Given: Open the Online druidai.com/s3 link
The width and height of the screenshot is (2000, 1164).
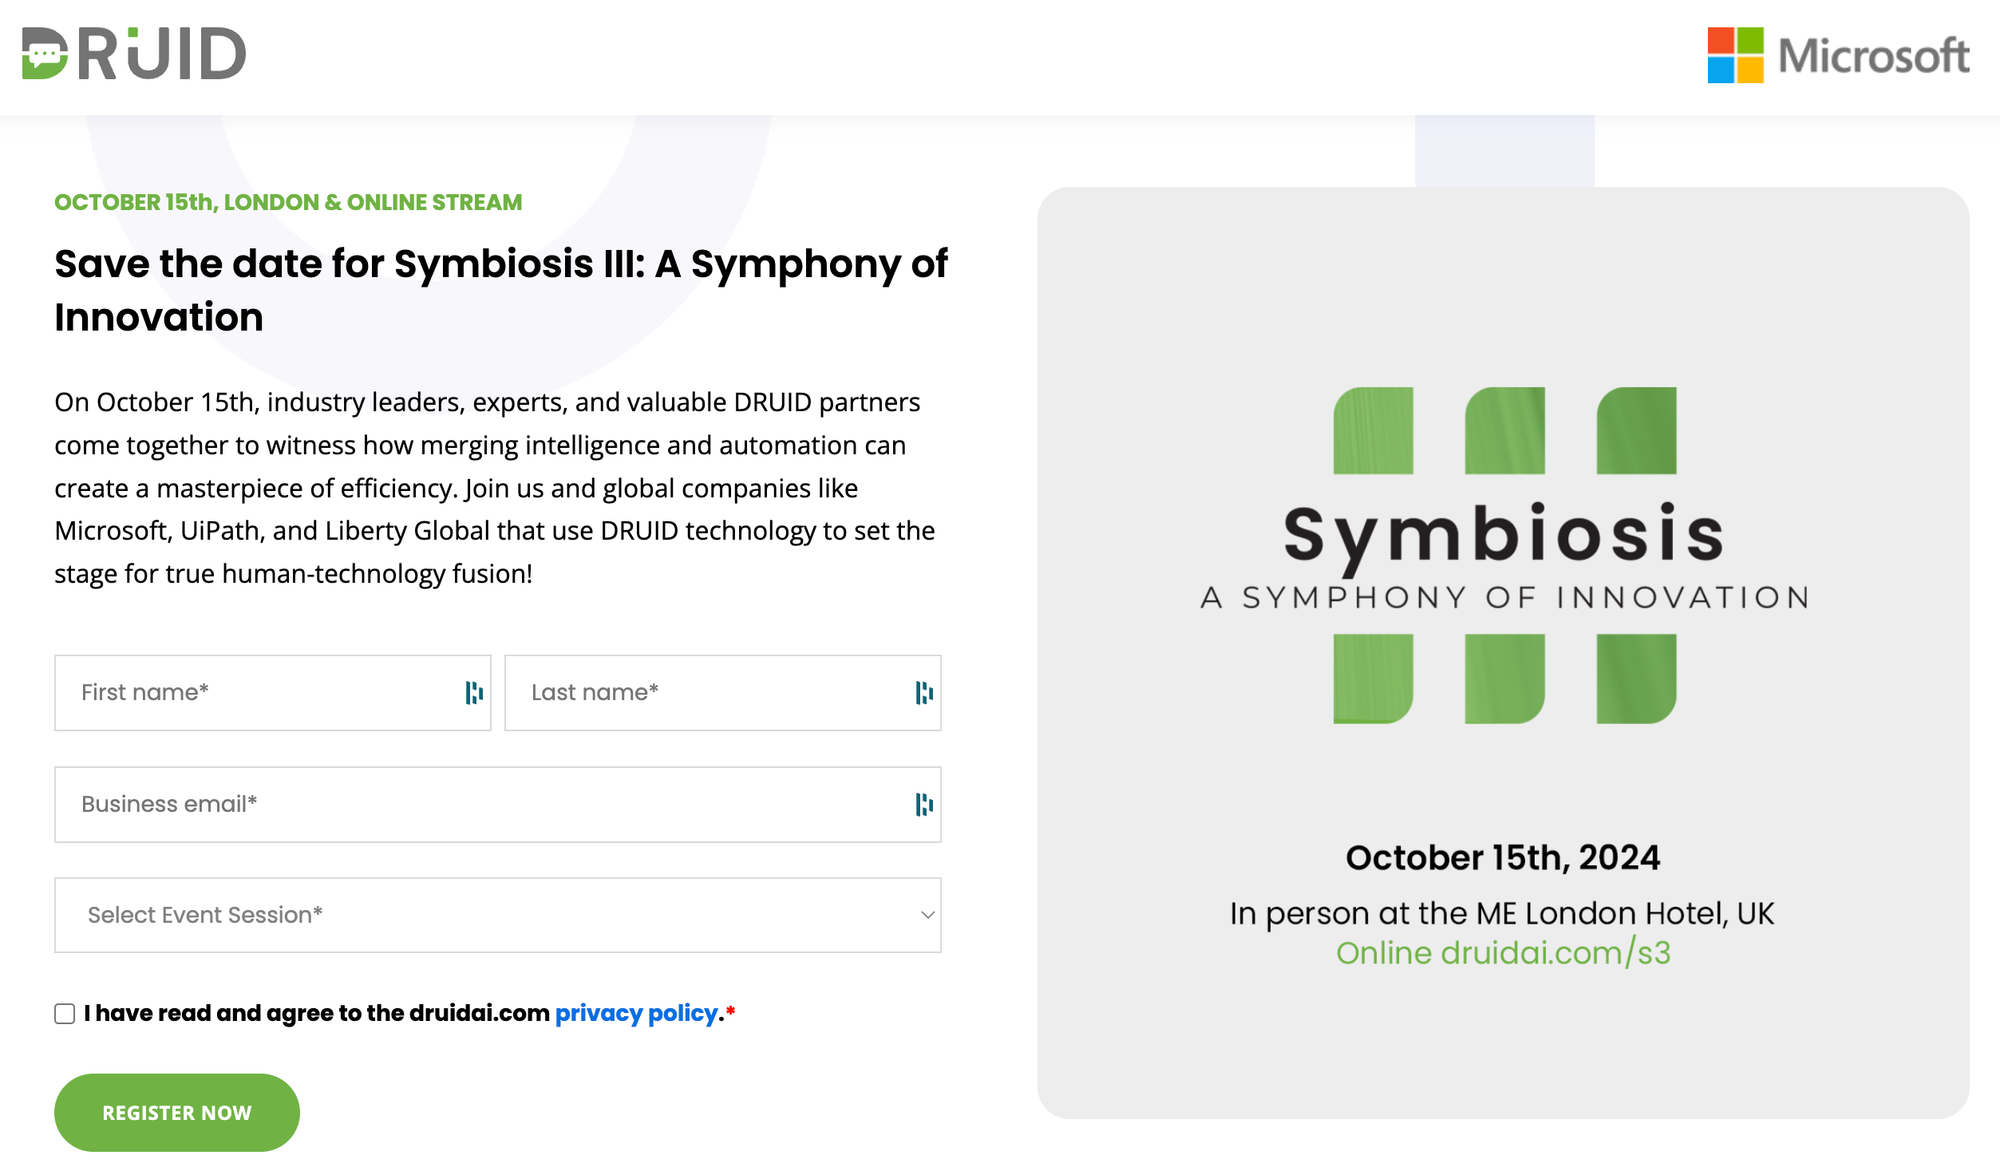Looking at the screenshot, I should point(1503,953).
